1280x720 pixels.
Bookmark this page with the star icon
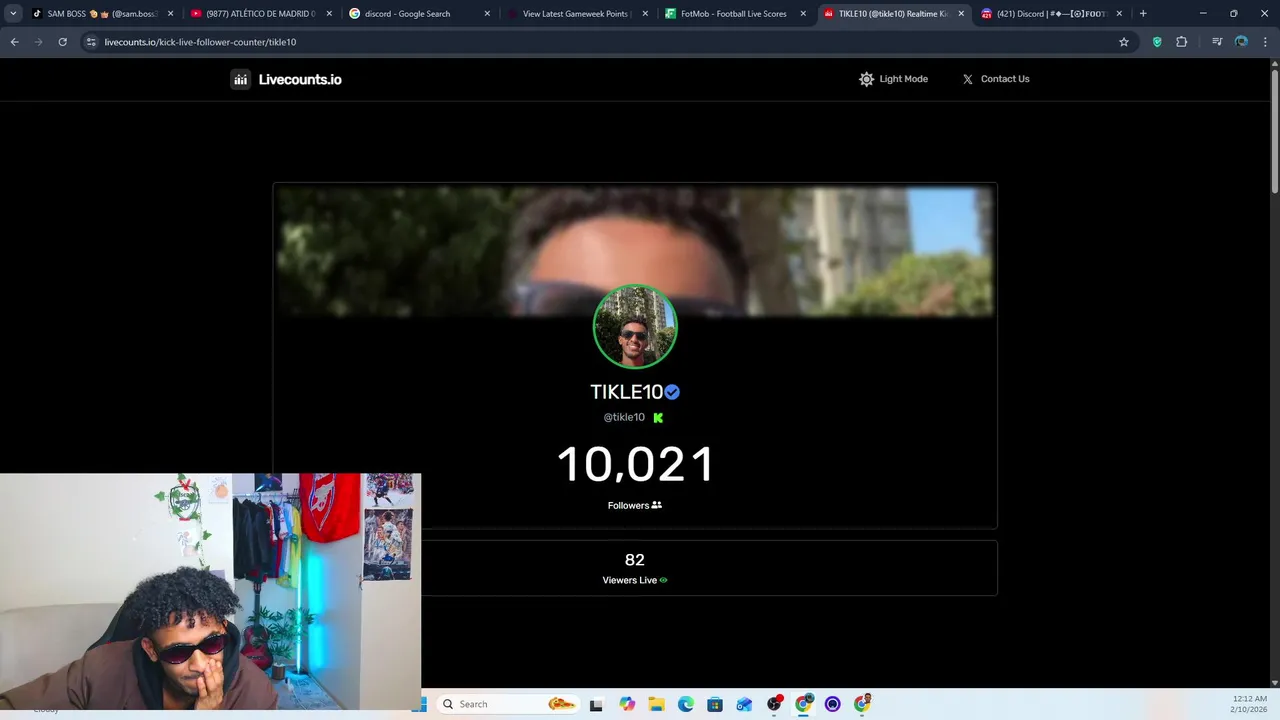[1124, 42]
